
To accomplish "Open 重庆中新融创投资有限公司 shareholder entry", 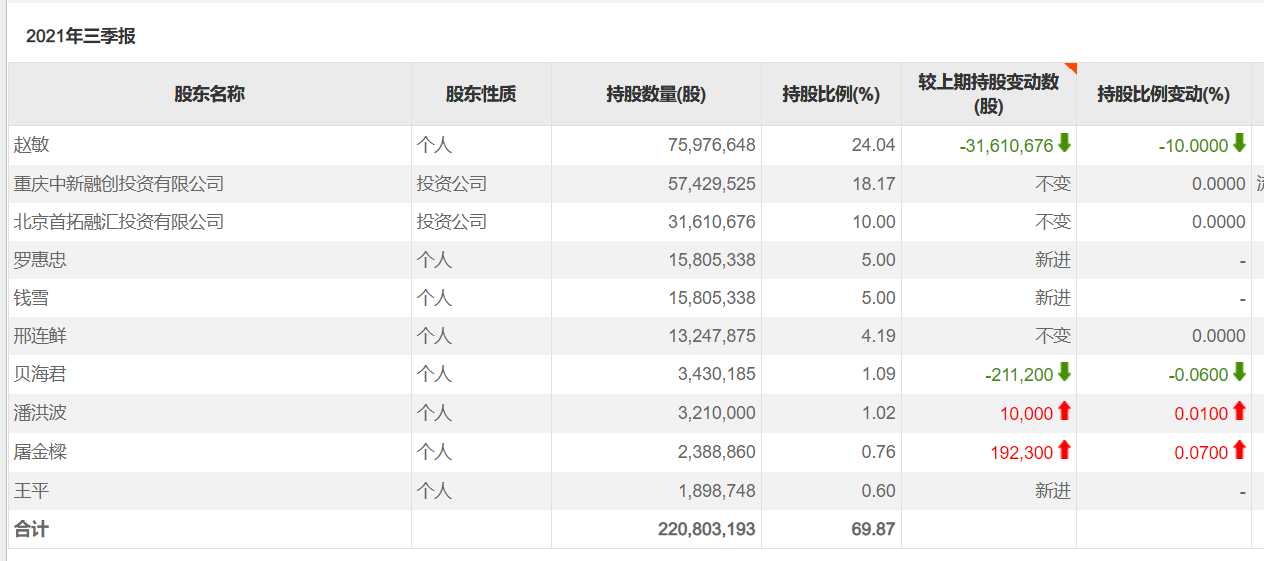I will click(119, 184).
